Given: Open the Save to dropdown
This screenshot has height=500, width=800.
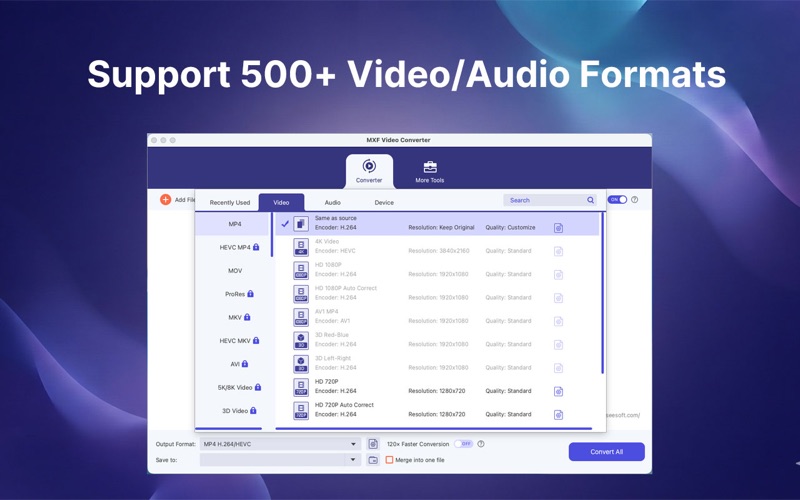Looking at the screenshot, I should pos(280,460).
